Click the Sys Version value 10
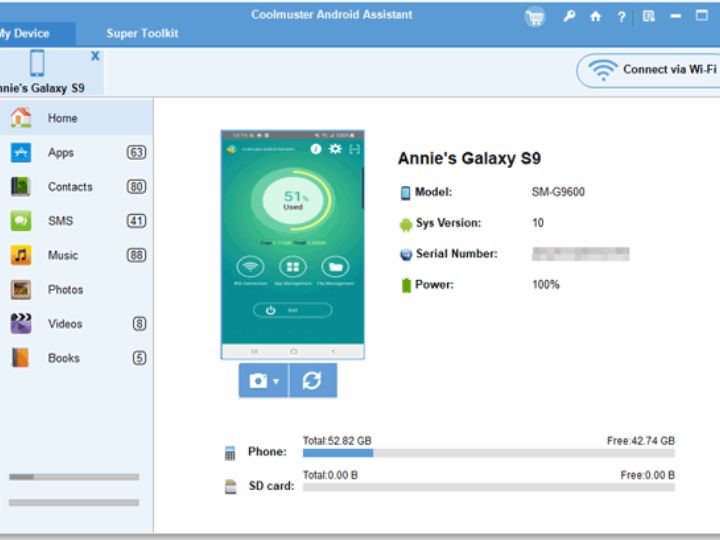Image resolution: width=720 pixels, height=540 pixels. (x=538, y=223)
